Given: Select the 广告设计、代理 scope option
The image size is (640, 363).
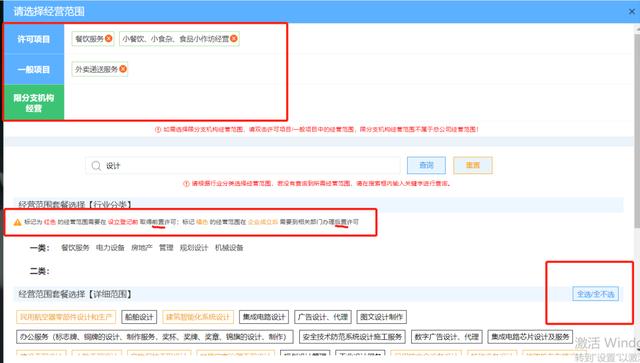Looking at the screenshot, I should tap(322, 317).
